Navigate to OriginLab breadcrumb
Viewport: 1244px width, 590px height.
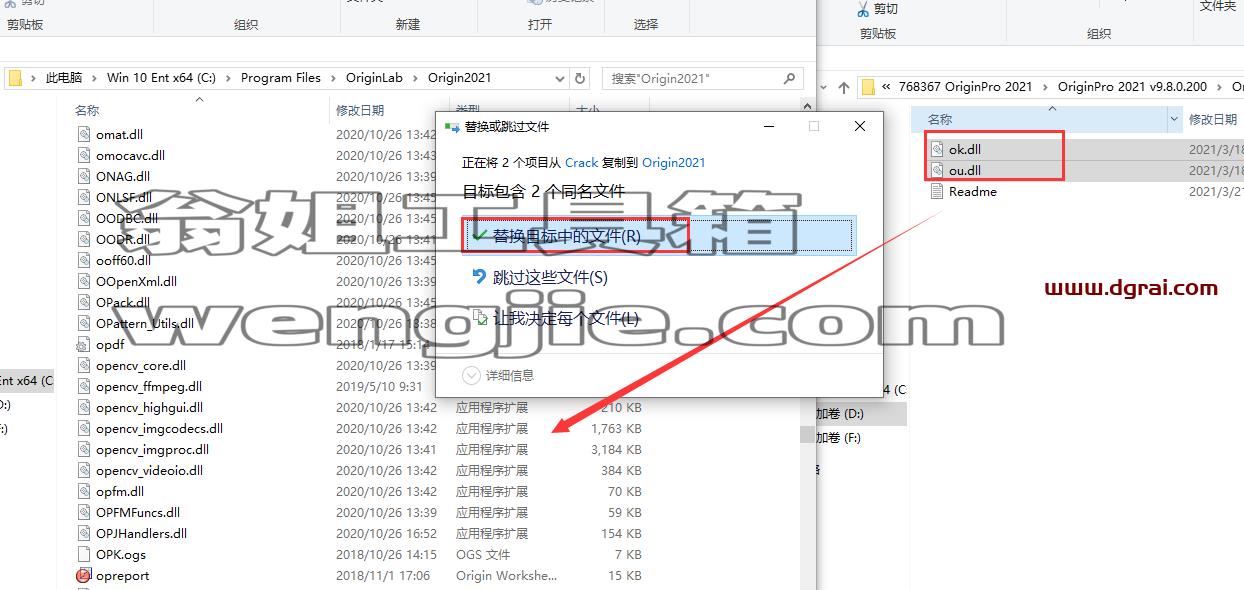375,77
